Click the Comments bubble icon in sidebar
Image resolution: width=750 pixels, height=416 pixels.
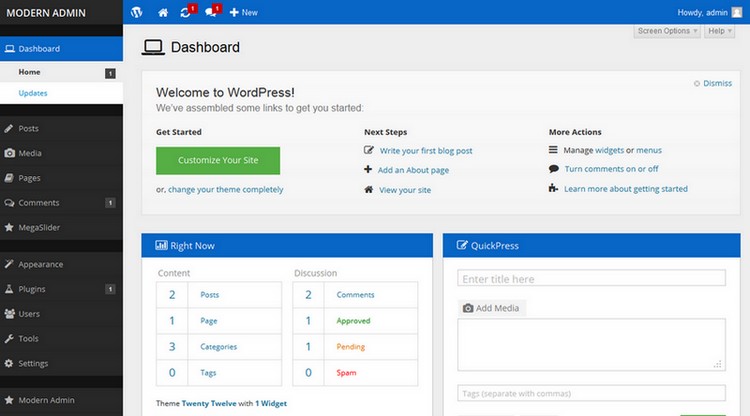tap(10, 203)
